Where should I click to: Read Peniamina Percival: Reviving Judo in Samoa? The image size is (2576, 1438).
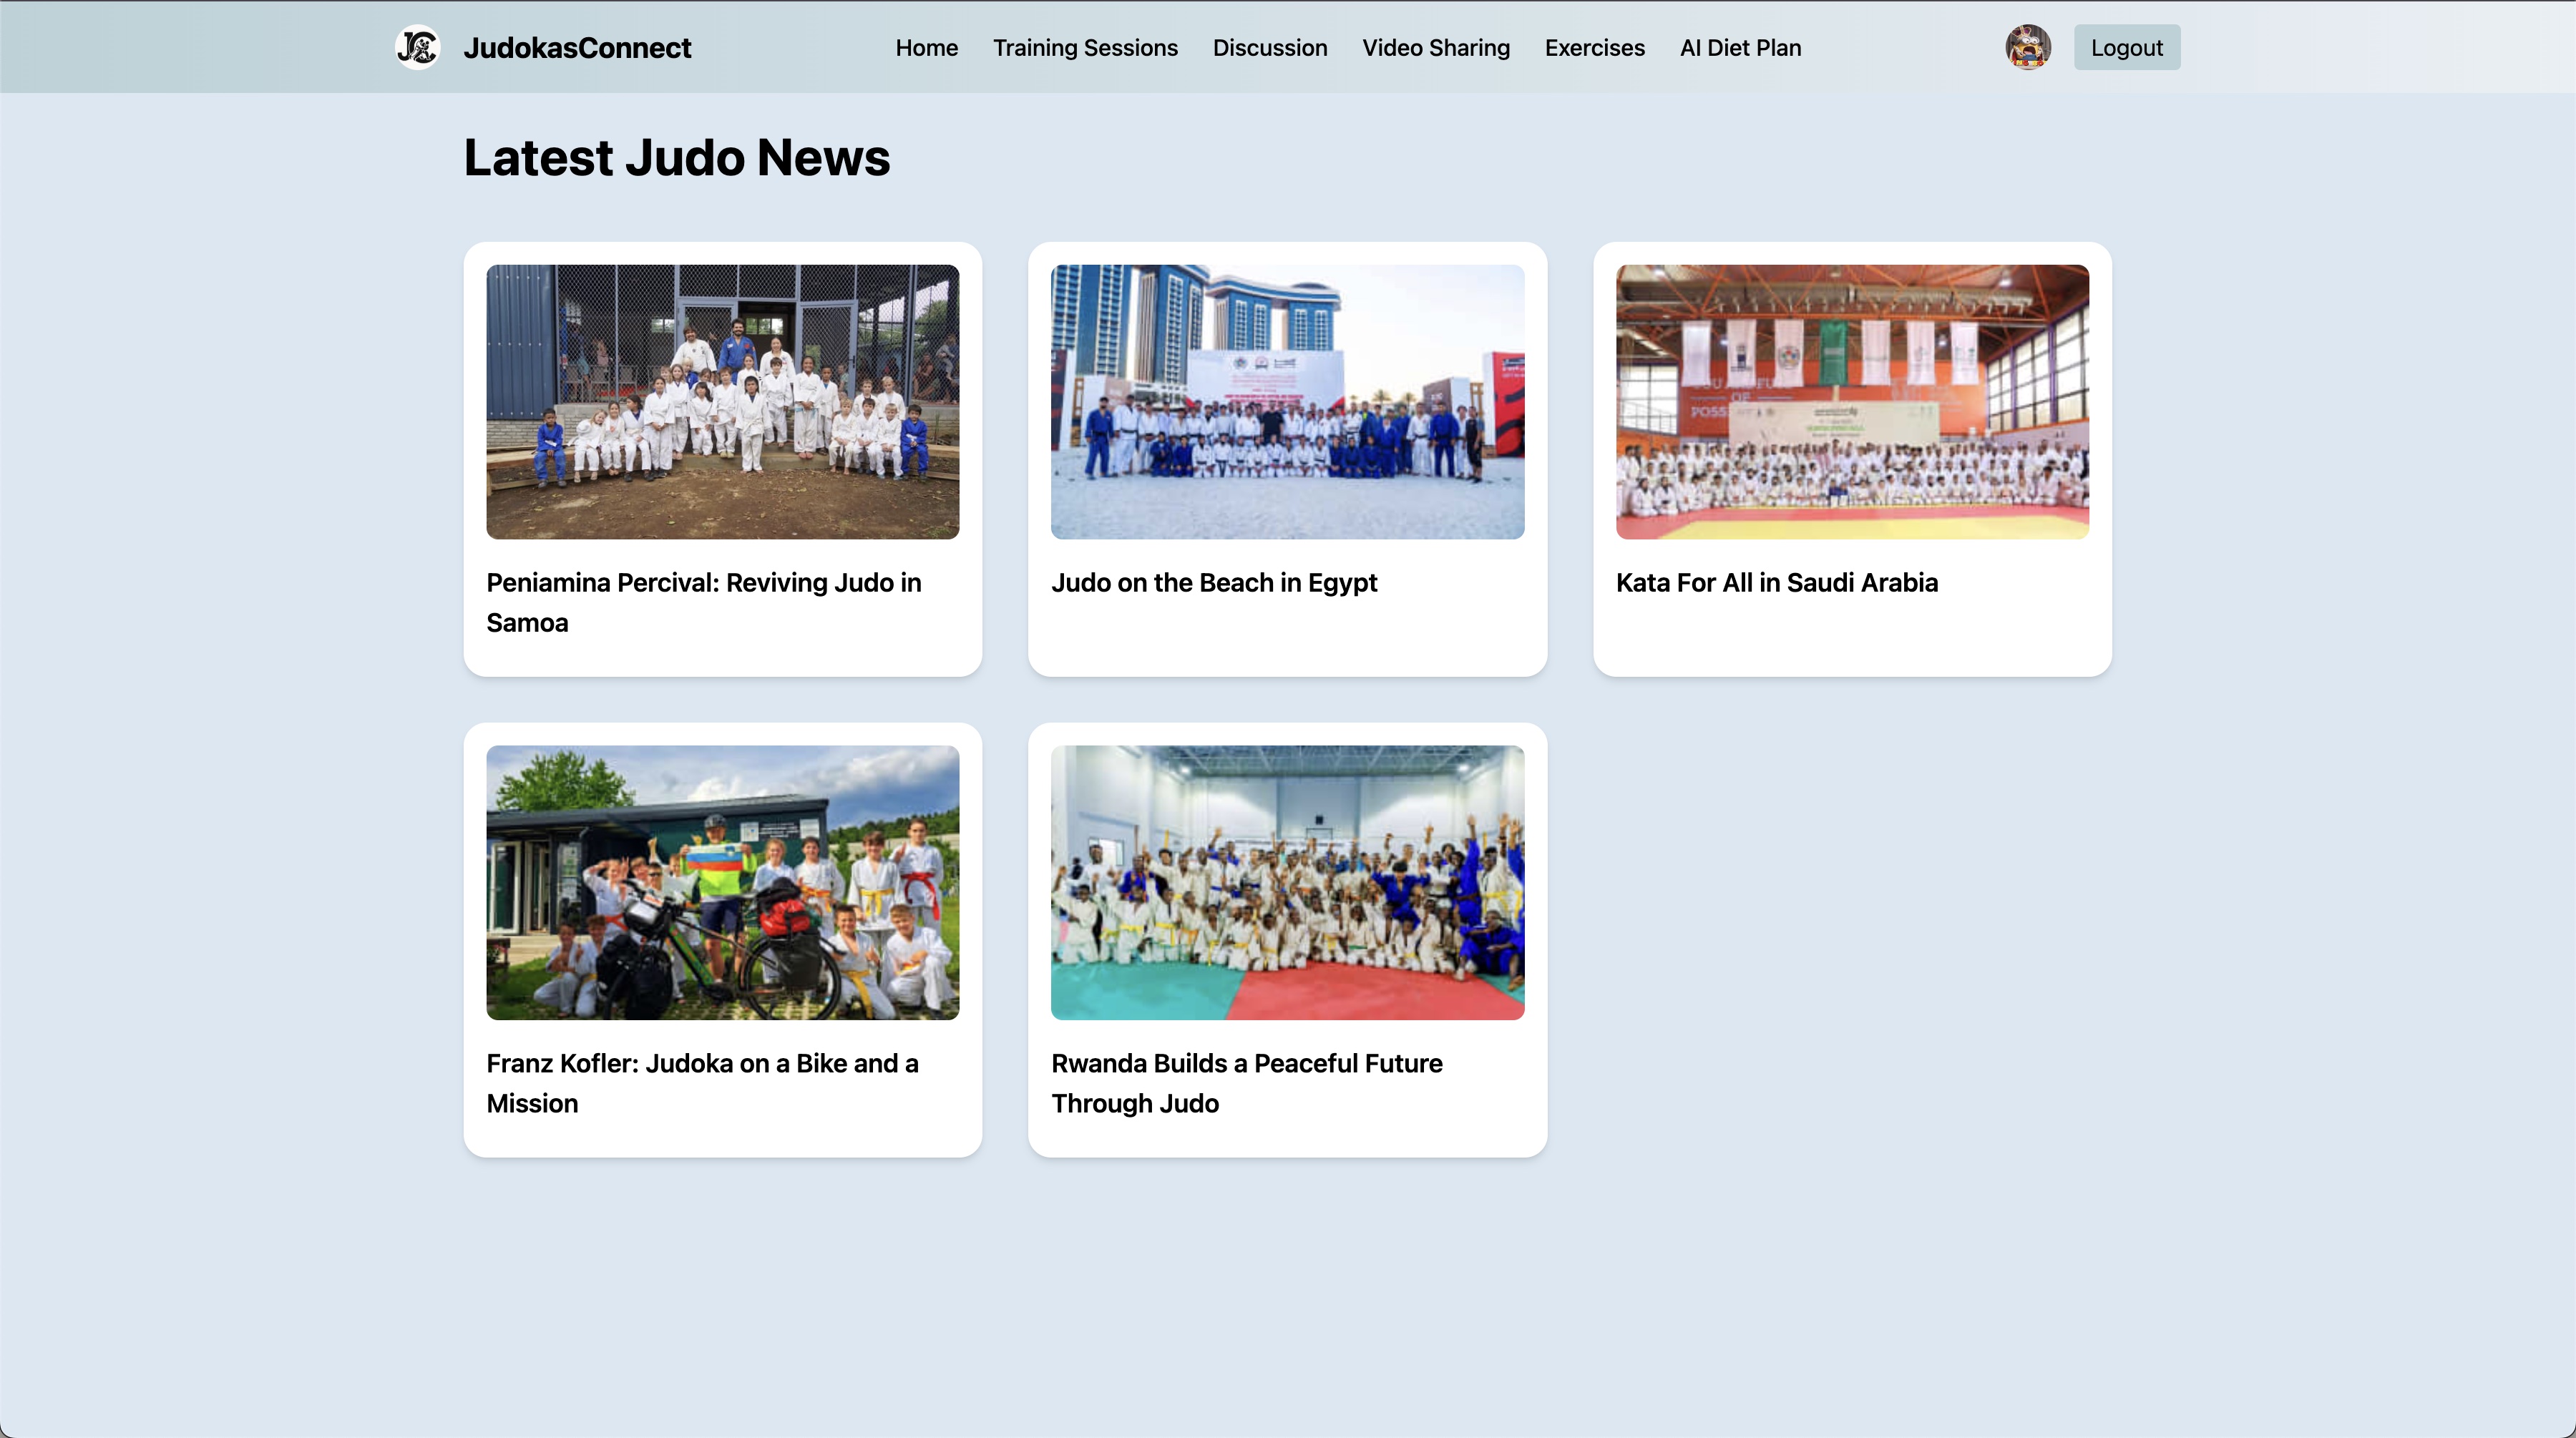pos(703,602)
